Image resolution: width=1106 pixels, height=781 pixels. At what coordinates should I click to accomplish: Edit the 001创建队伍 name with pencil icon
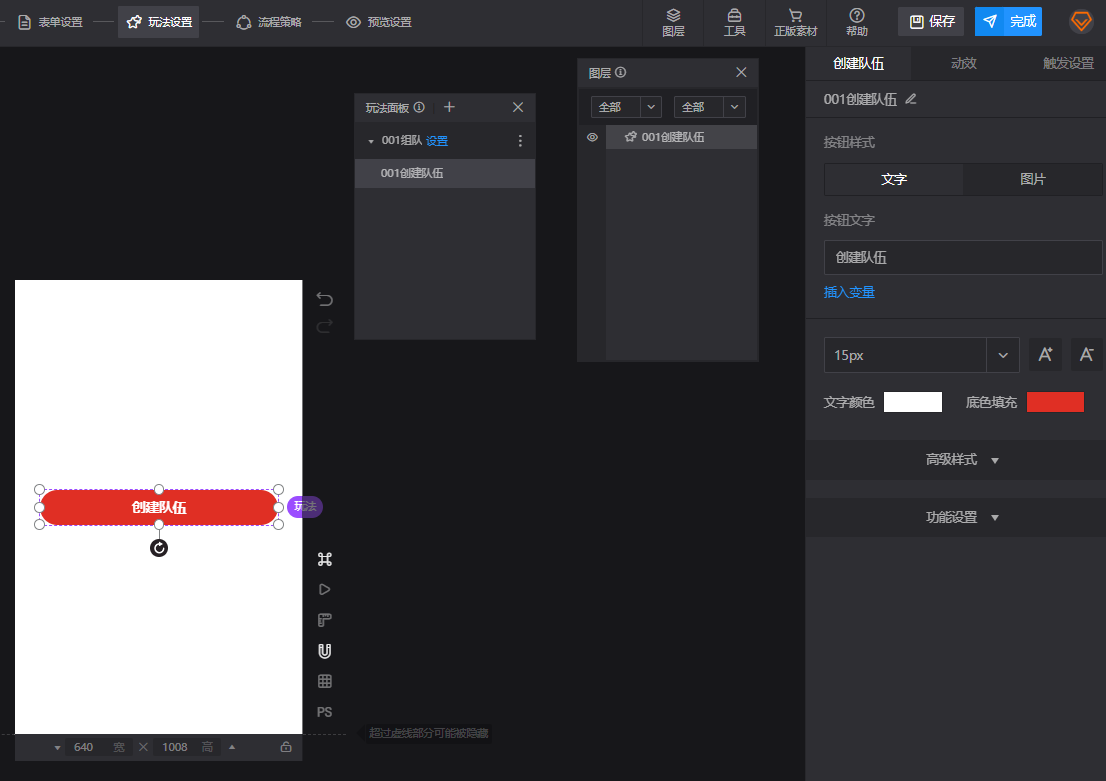(911, 99)
